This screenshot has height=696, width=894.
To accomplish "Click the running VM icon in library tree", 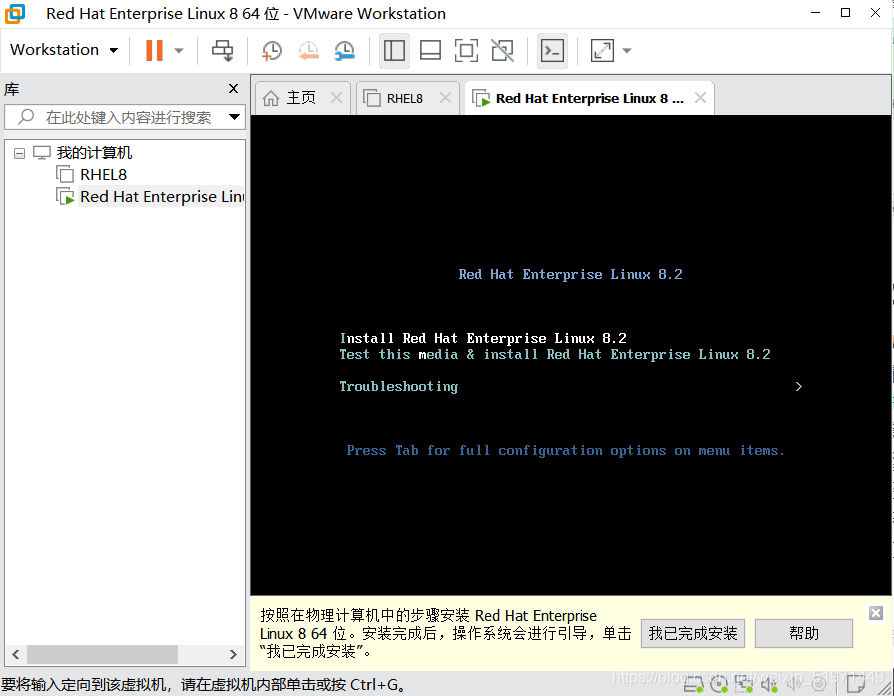I will click(65, 196).
